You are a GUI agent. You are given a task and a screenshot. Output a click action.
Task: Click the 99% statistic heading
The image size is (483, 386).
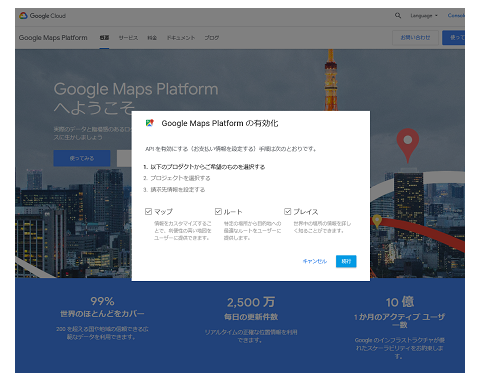(x=102, y=301)
